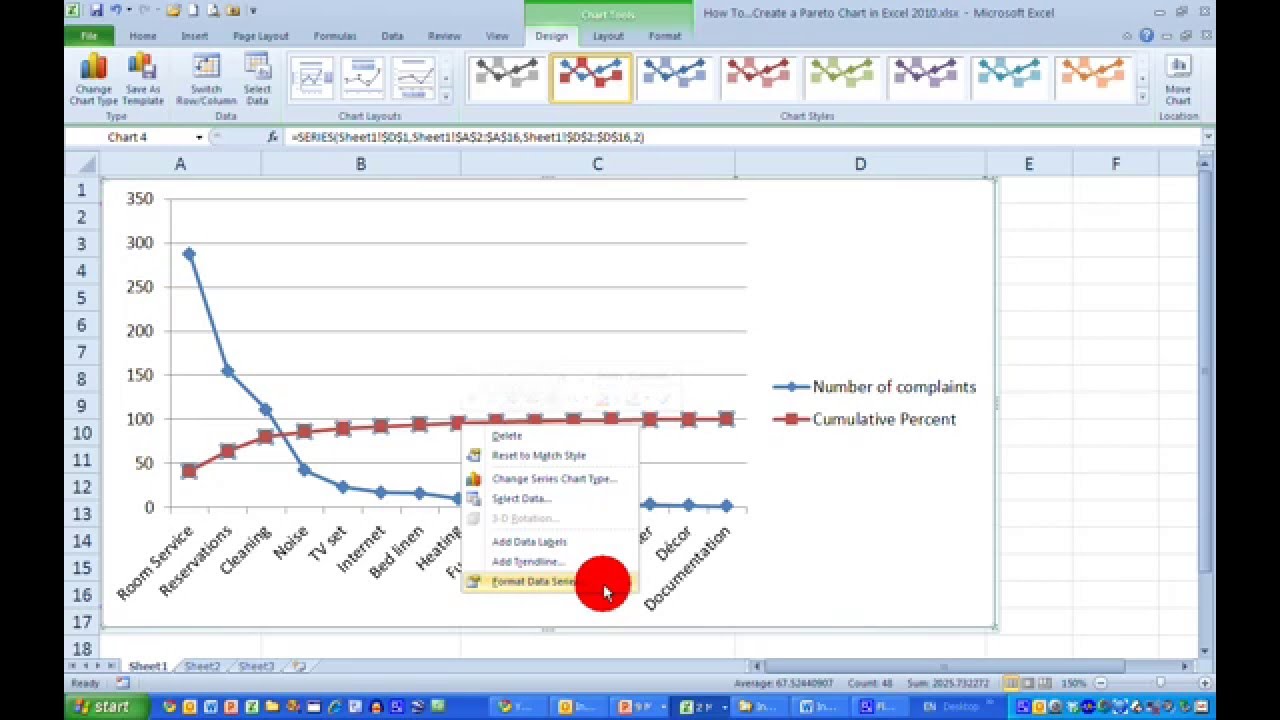Apply the light blue (aqua) chart style
Screen dimensions: 1280x720
pos(1010,78)
